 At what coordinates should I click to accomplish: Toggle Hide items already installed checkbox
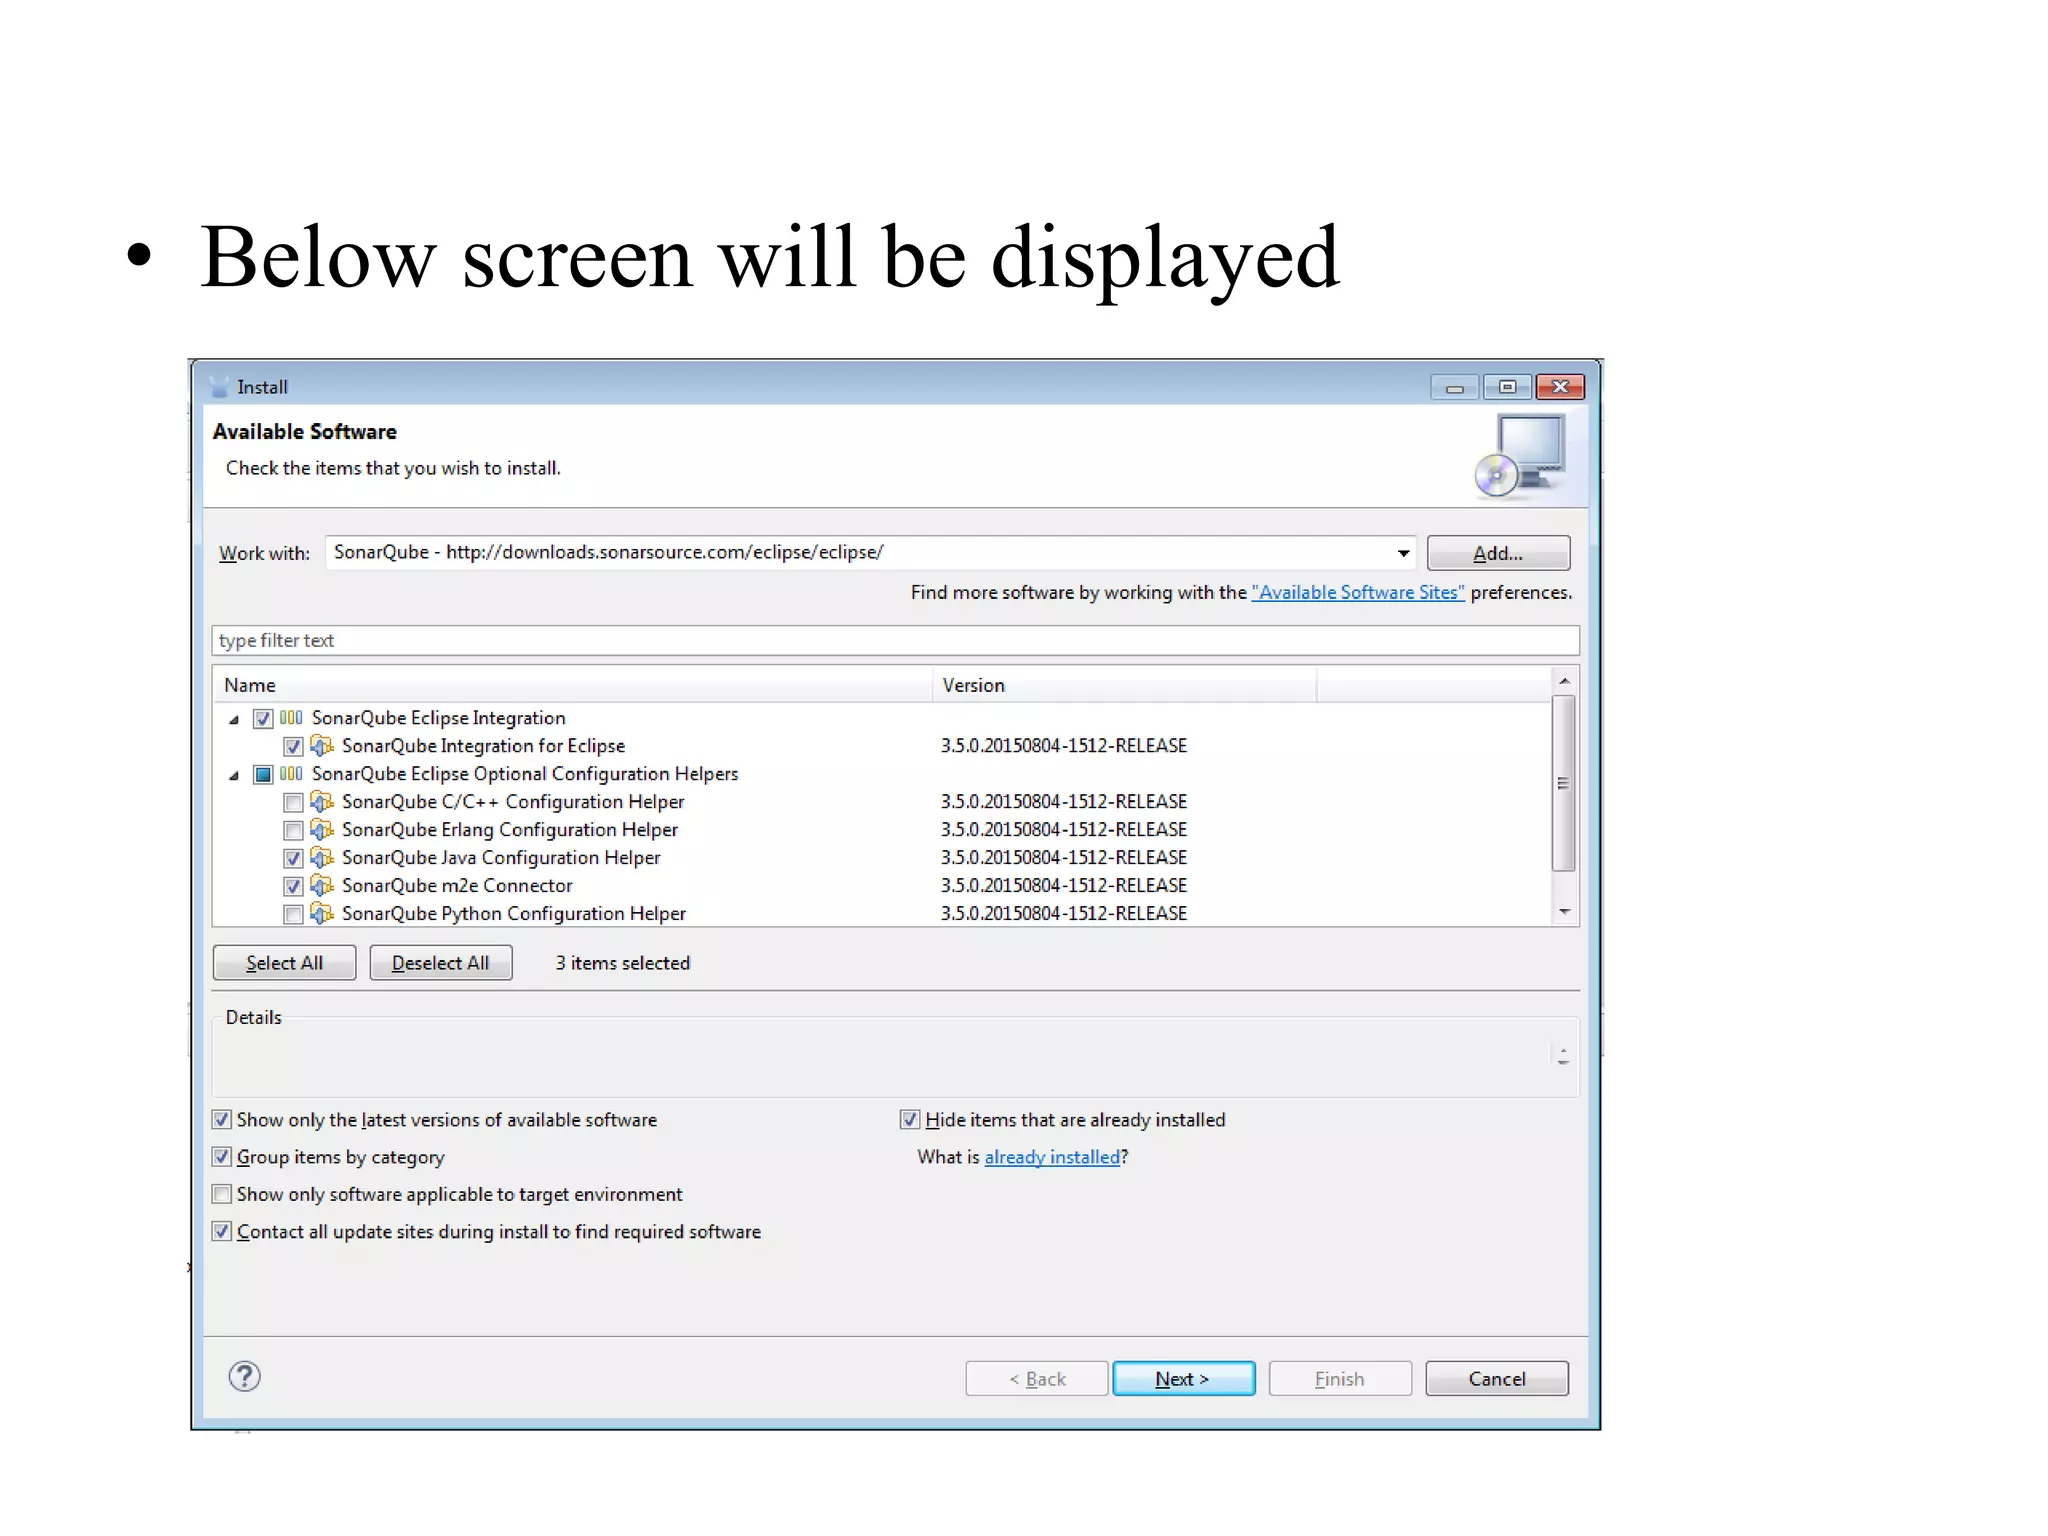click(x=910, y=1120)
